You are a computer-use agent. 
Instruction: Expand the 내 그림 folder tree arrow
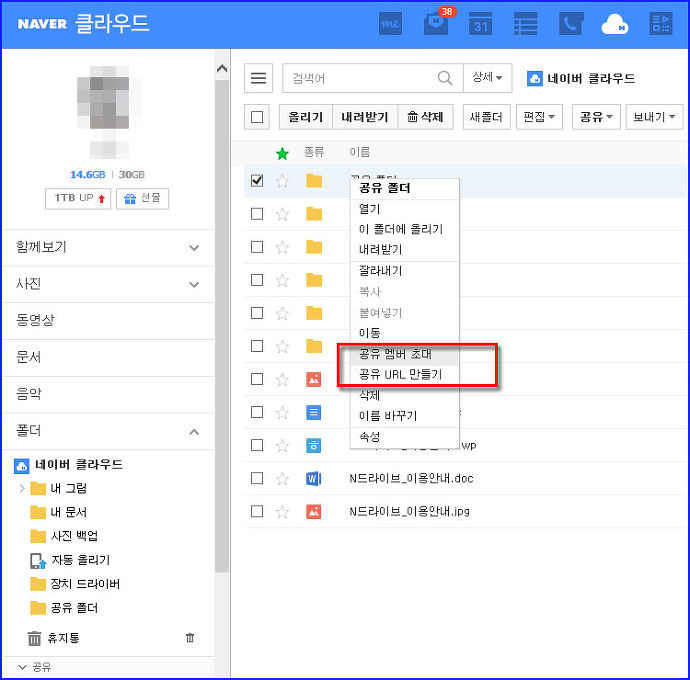pos(22,489)
